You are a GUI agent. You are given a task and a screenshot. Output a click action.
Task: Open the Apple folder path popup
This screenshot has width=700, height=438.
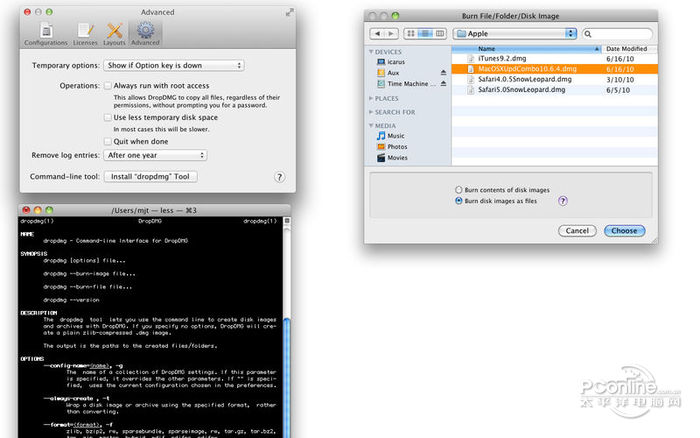click(x=515, y=33)
